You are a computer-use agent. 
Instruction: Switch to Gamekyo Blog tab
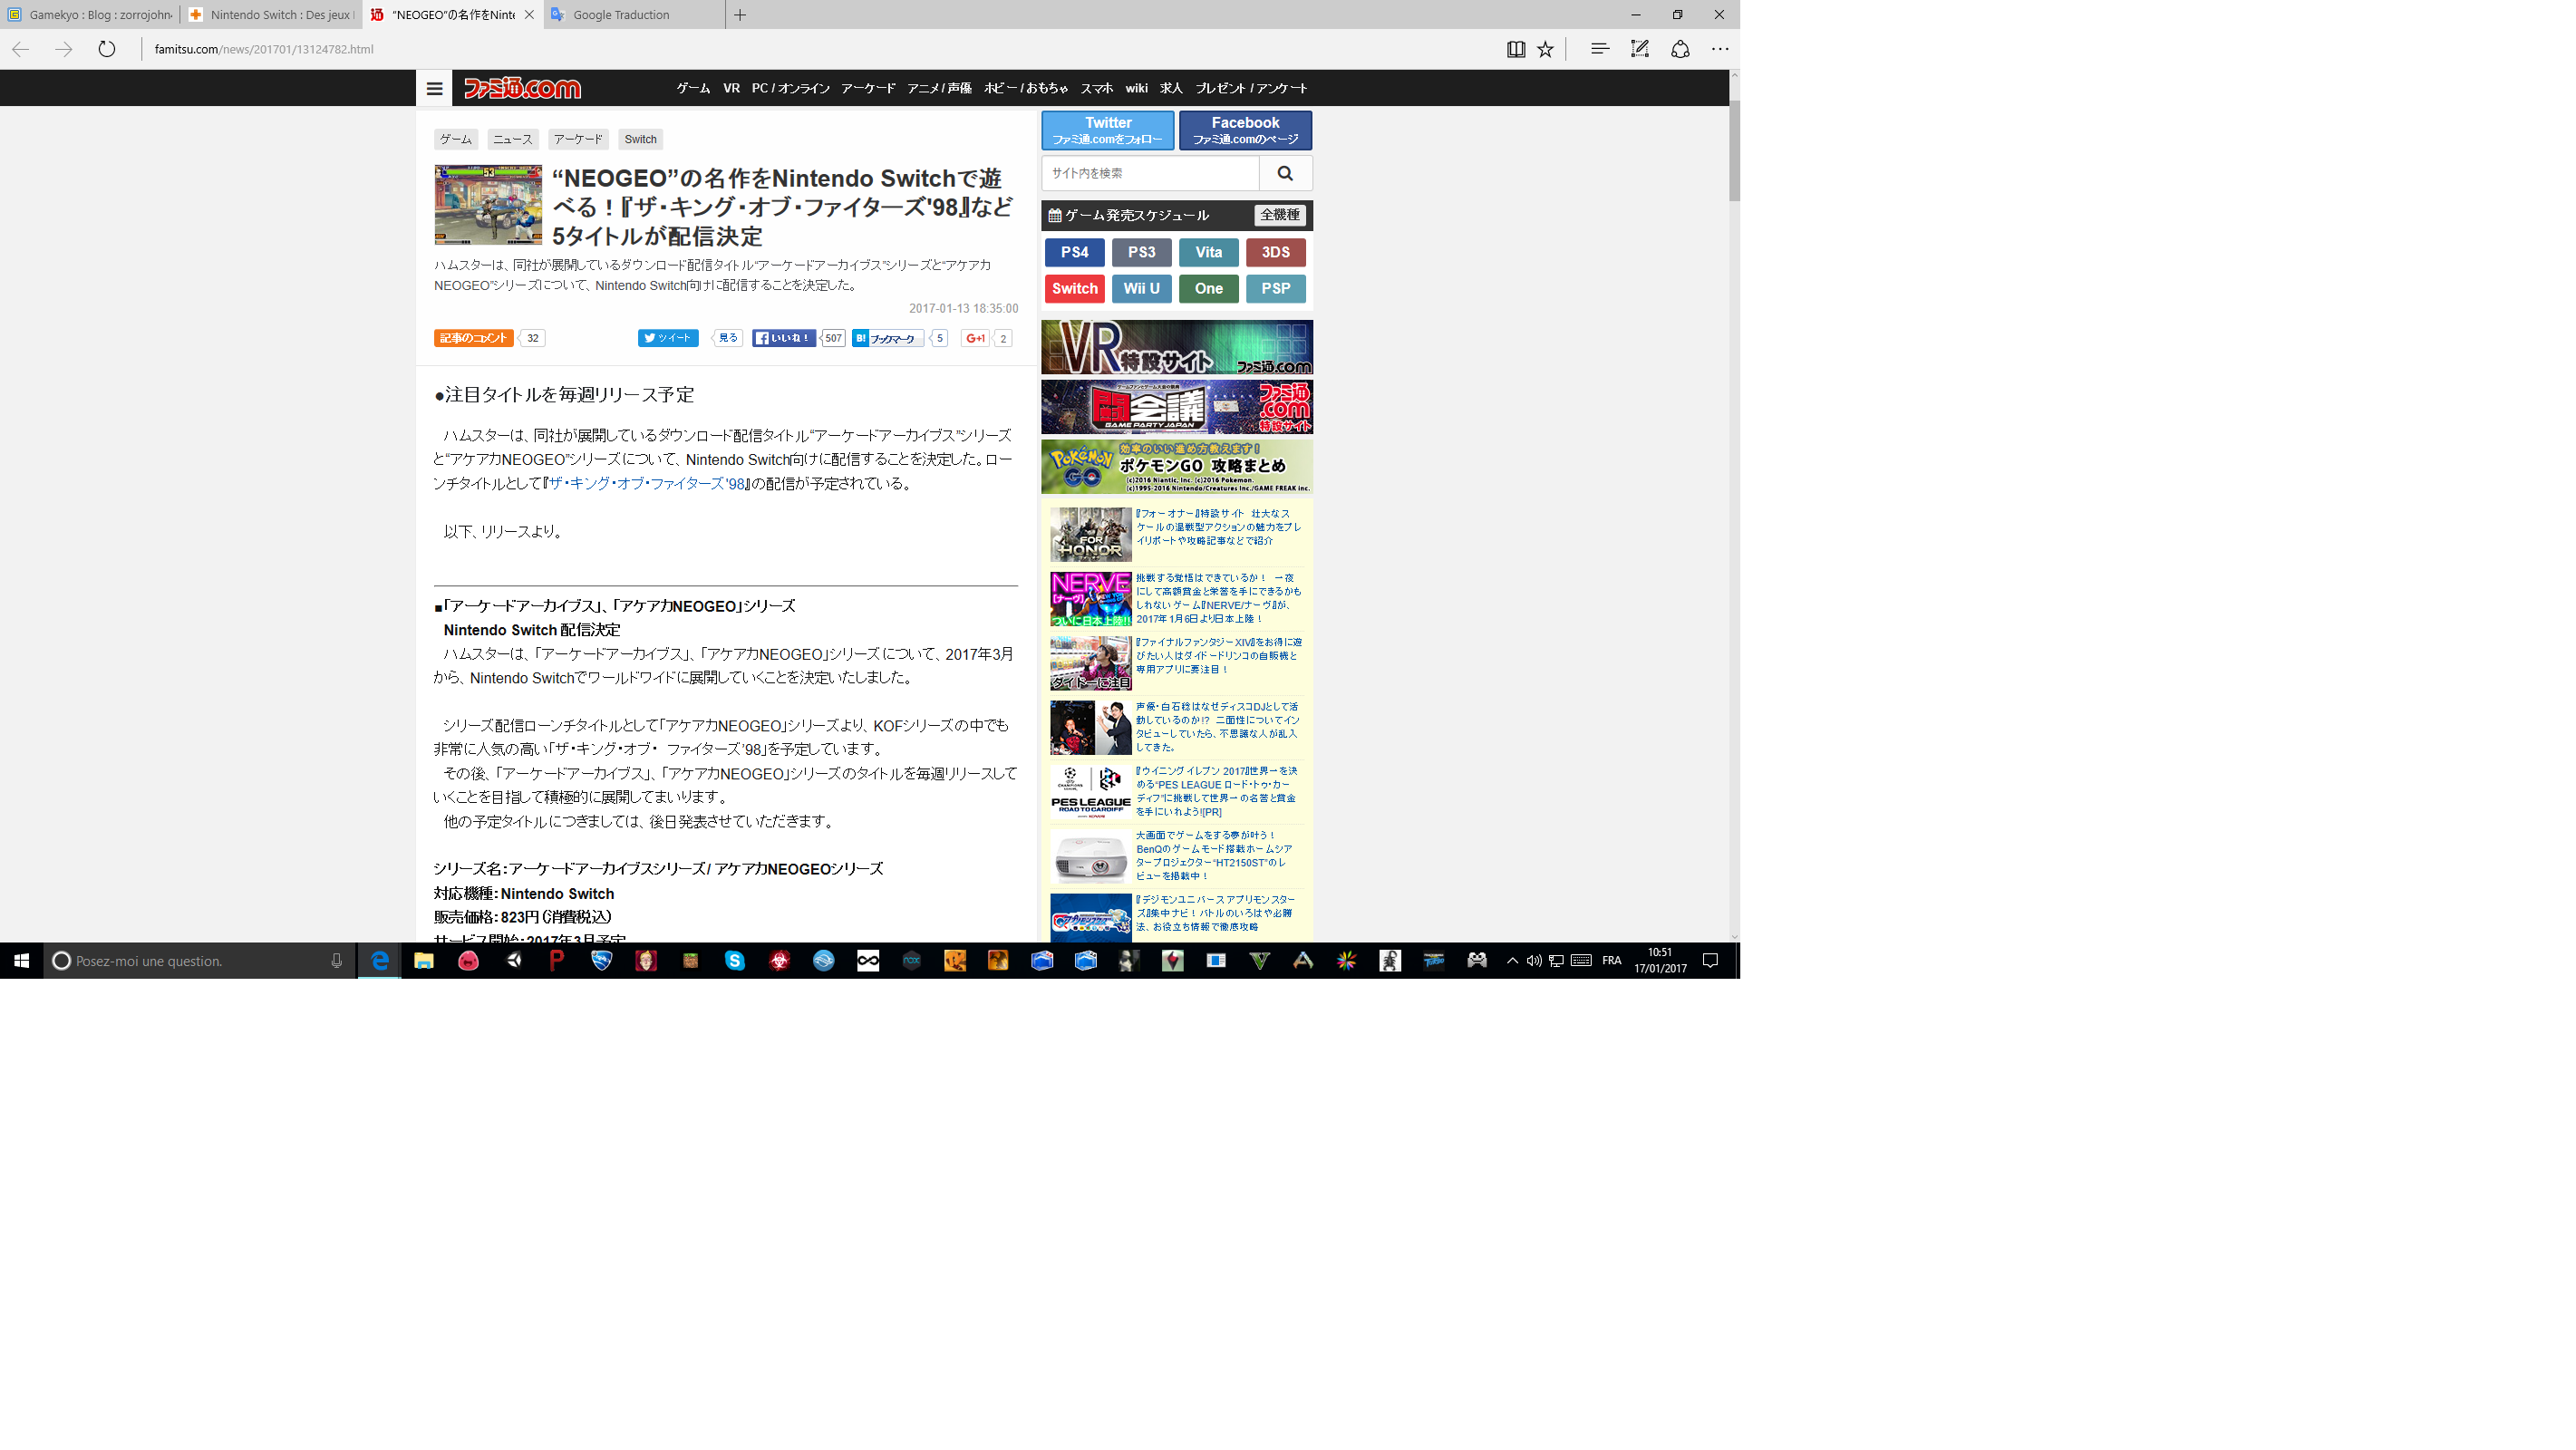pyautogui.click(x=90, y=15)
